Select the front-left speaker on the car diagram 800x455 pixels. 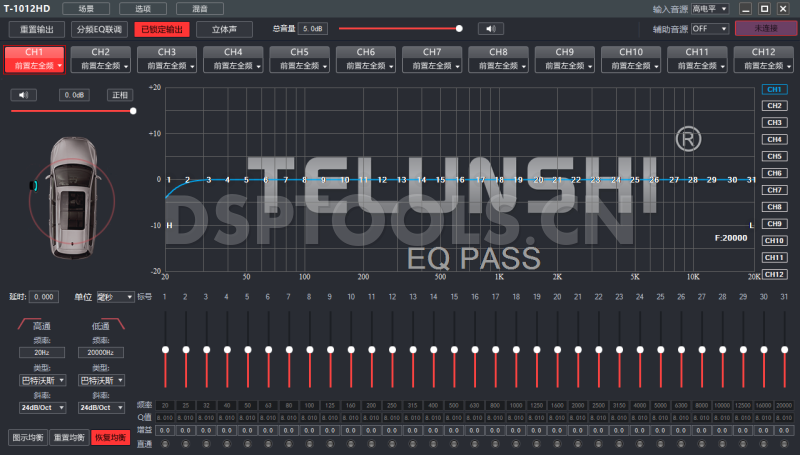coord(34,185)
